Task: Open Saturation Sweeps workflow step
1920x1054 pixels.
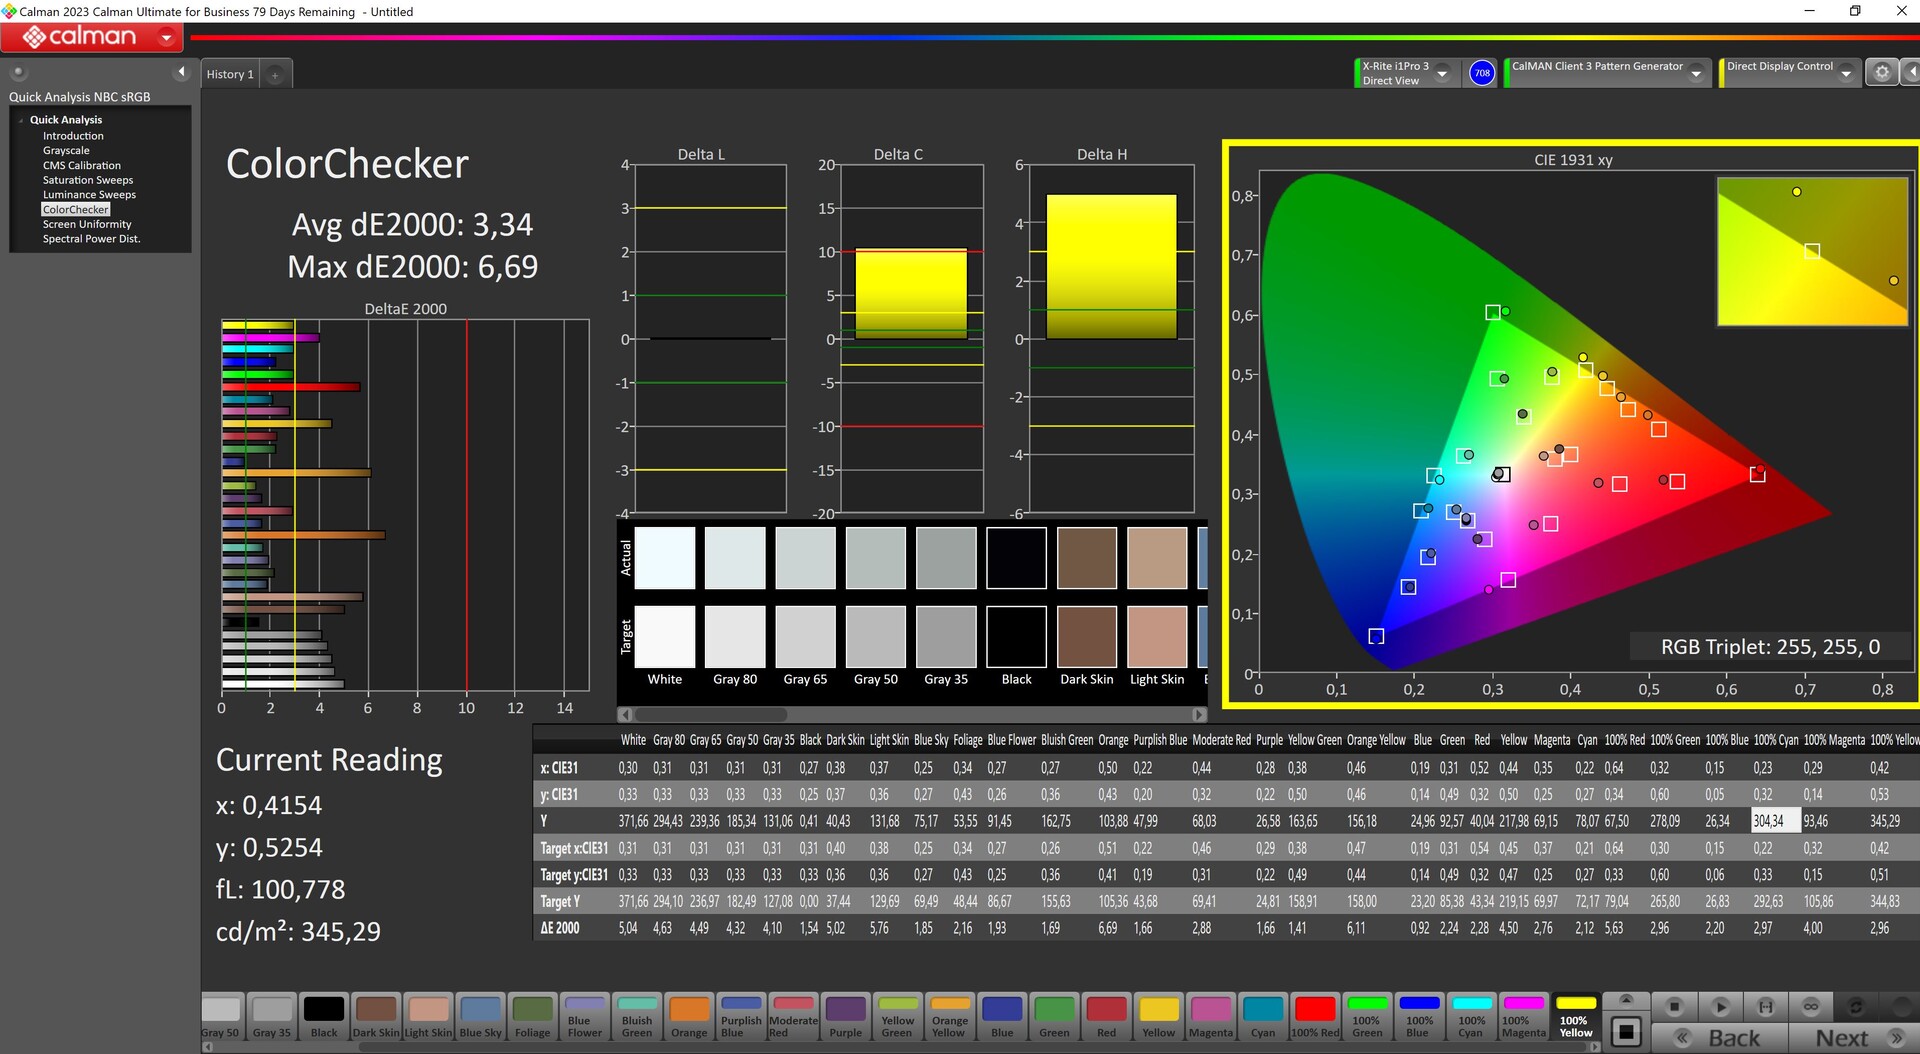Action: [x=87, y=181]
